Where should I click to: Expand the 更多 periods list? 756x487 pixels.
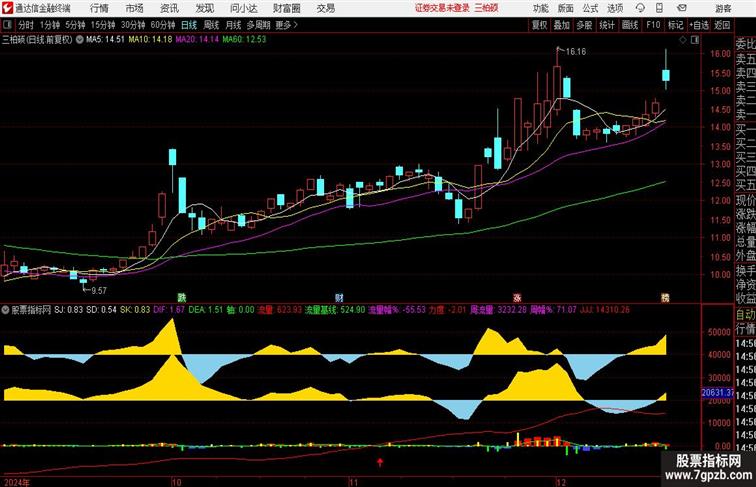[x=286, y=25]
